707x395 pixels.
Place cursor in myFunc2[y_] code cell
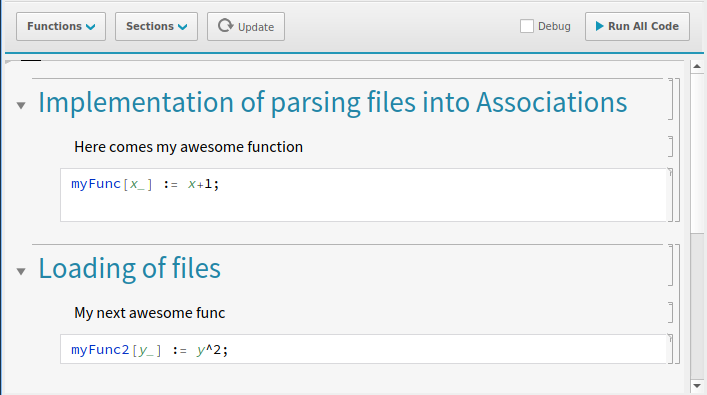pos(363,349)
